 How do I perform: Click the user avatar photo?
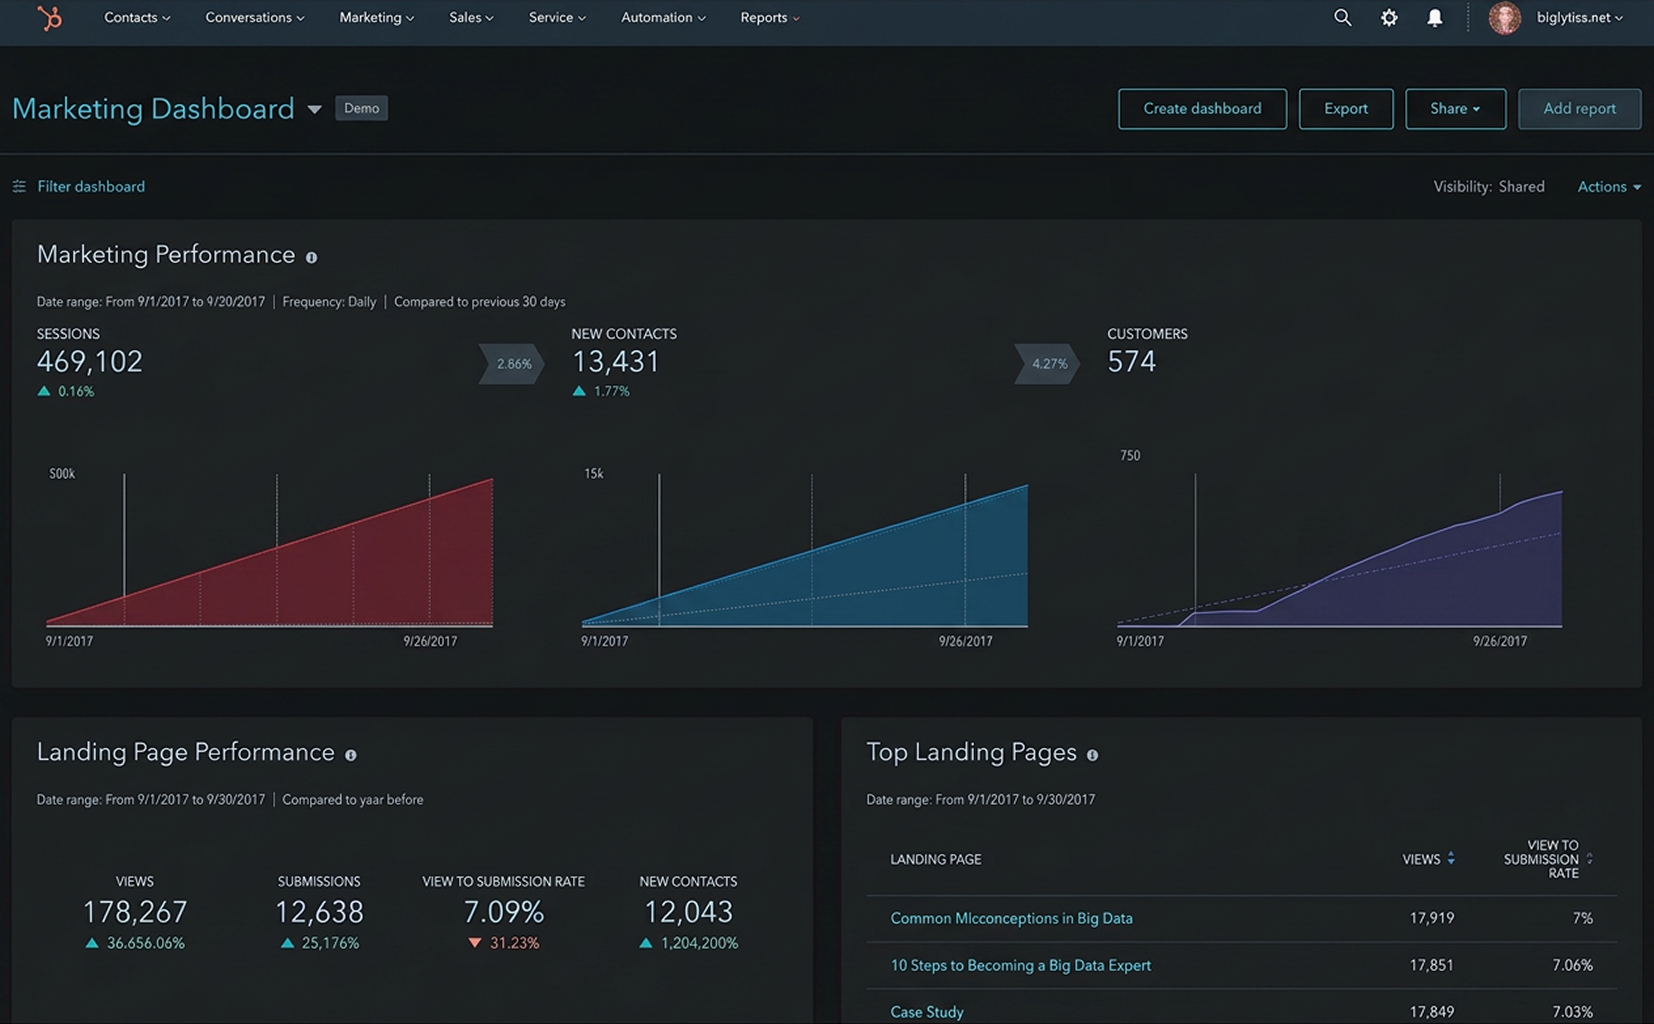[x=1504, y=18]
